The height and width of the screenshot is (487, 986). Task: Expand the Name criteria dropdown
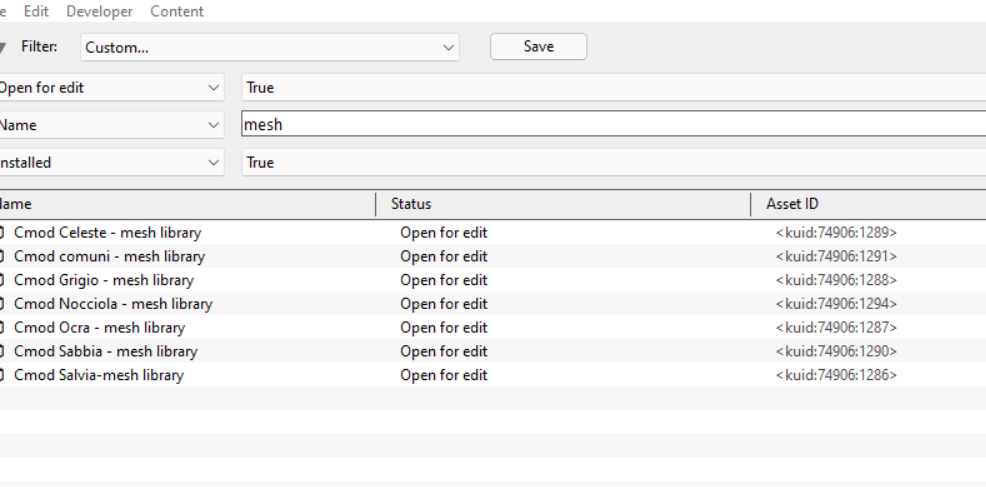(x=111, y=125)
